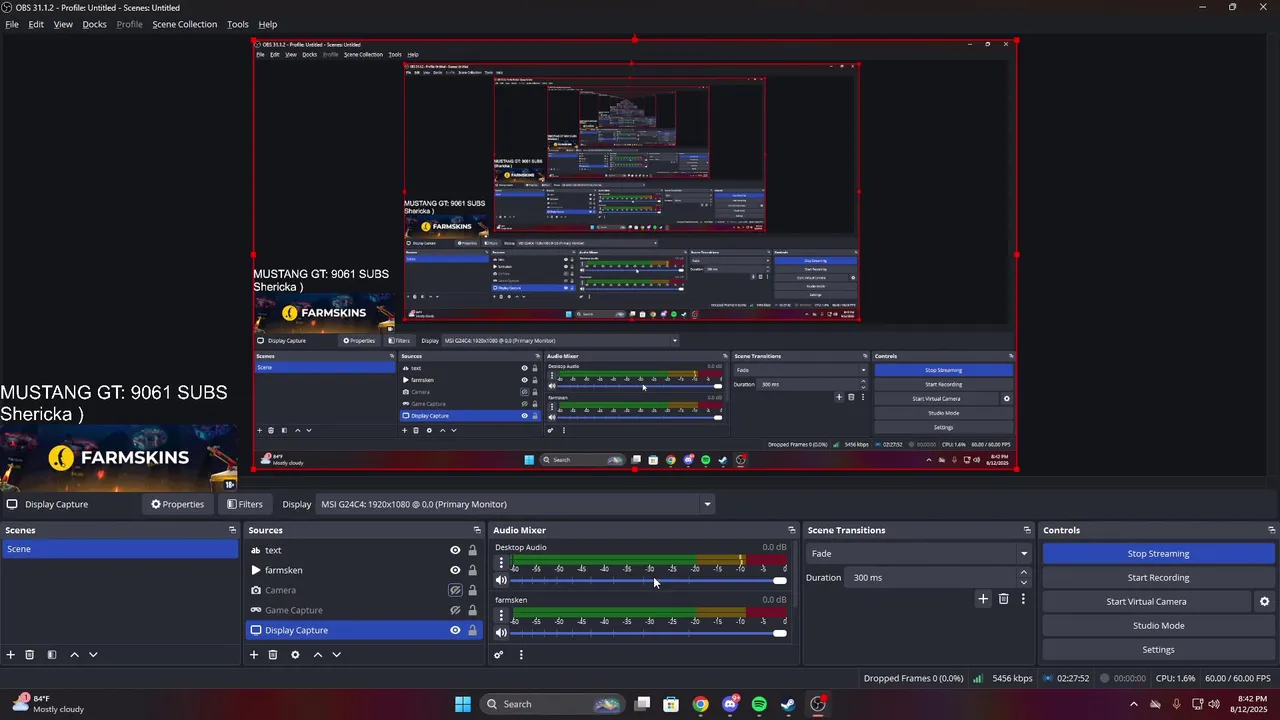1280x720 pixels.
Task: Open the Help menu
Action: [x=268, y=24]
